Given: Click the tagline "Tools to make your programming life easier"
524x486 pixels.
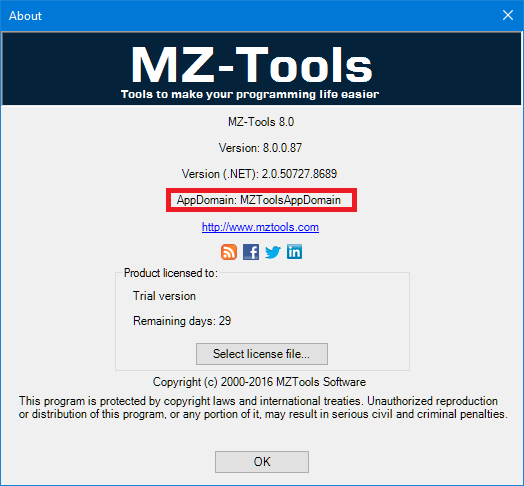Looking at the screenshot, I should point(250,94).
